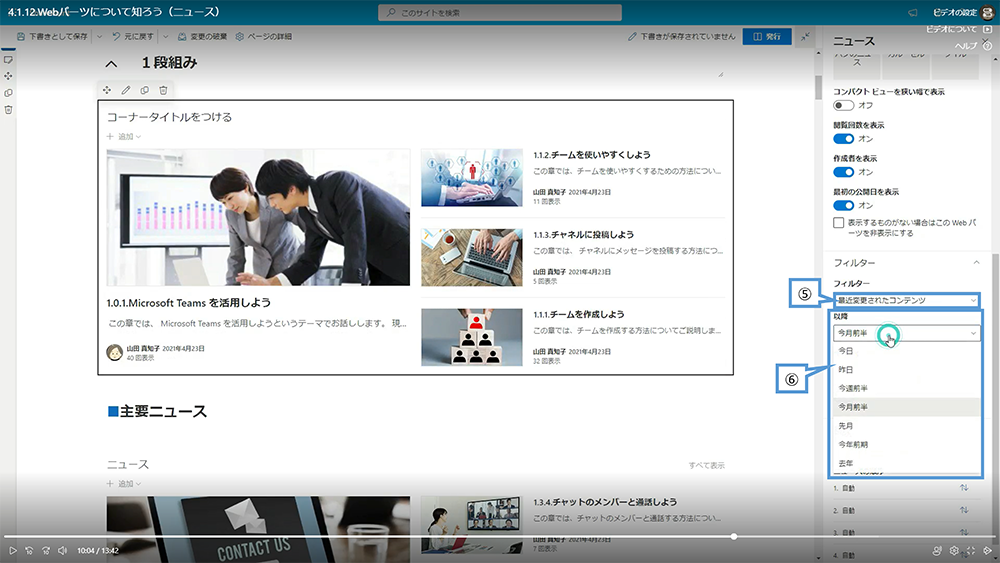This screenshot has height=563, width=1000.
Task: Select 今月前半 in the dropdown list
Action: (x=906, y=407)
